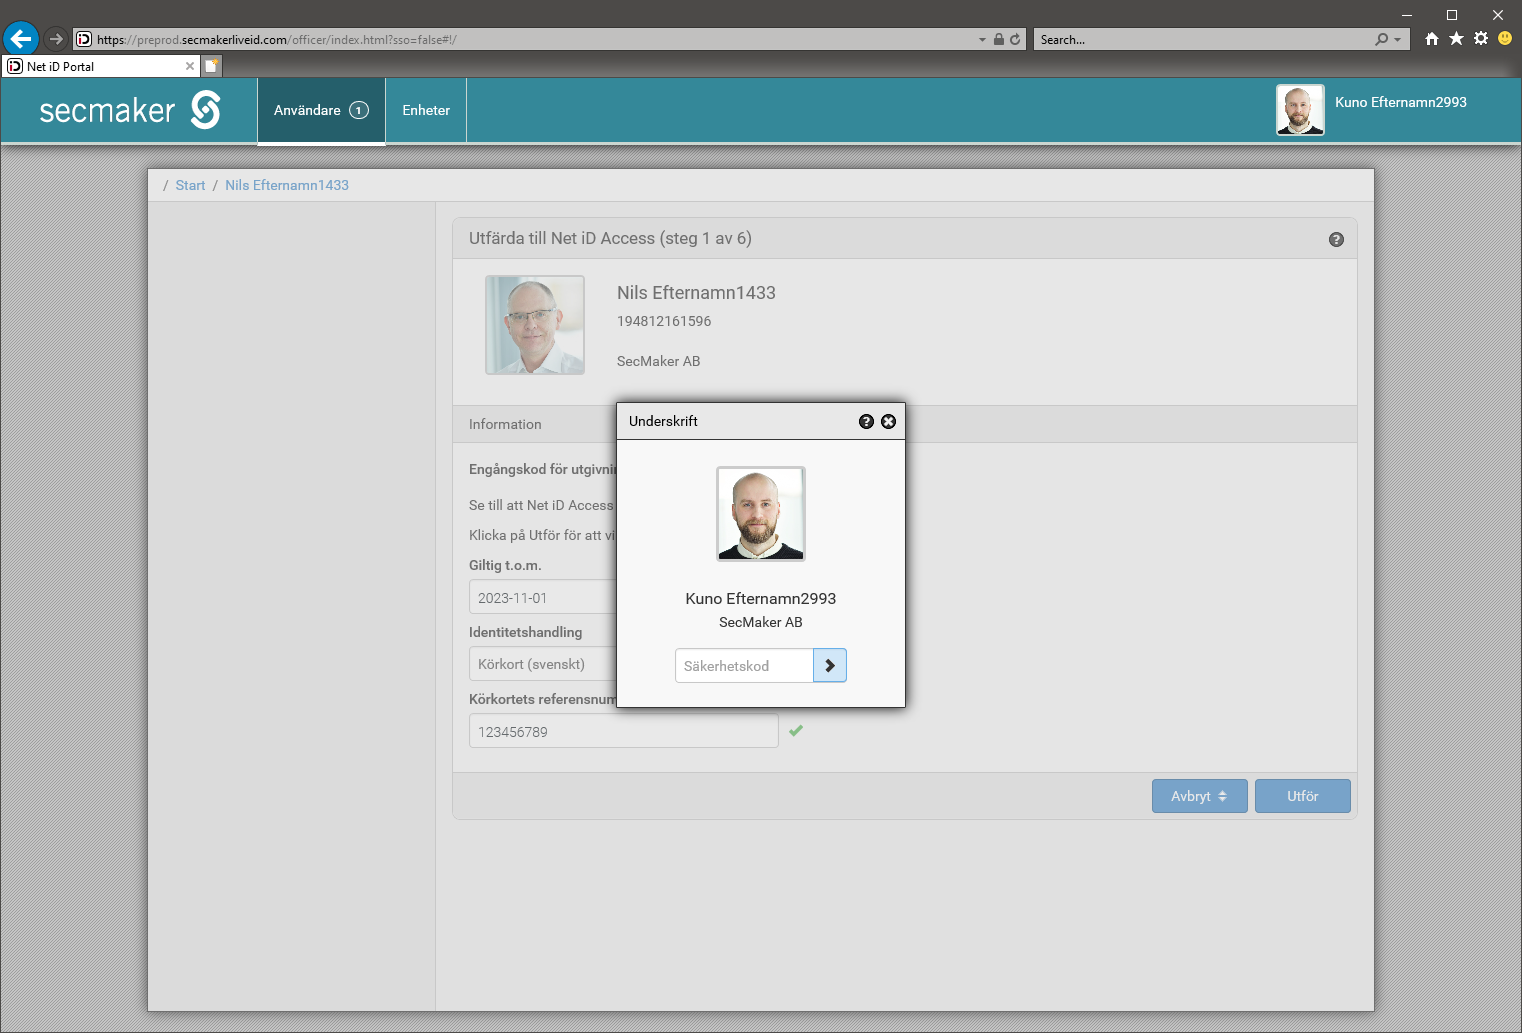Submit security code with arrow button
The height and width of the screenshot is (1033, 1522).
click(830, 666)
